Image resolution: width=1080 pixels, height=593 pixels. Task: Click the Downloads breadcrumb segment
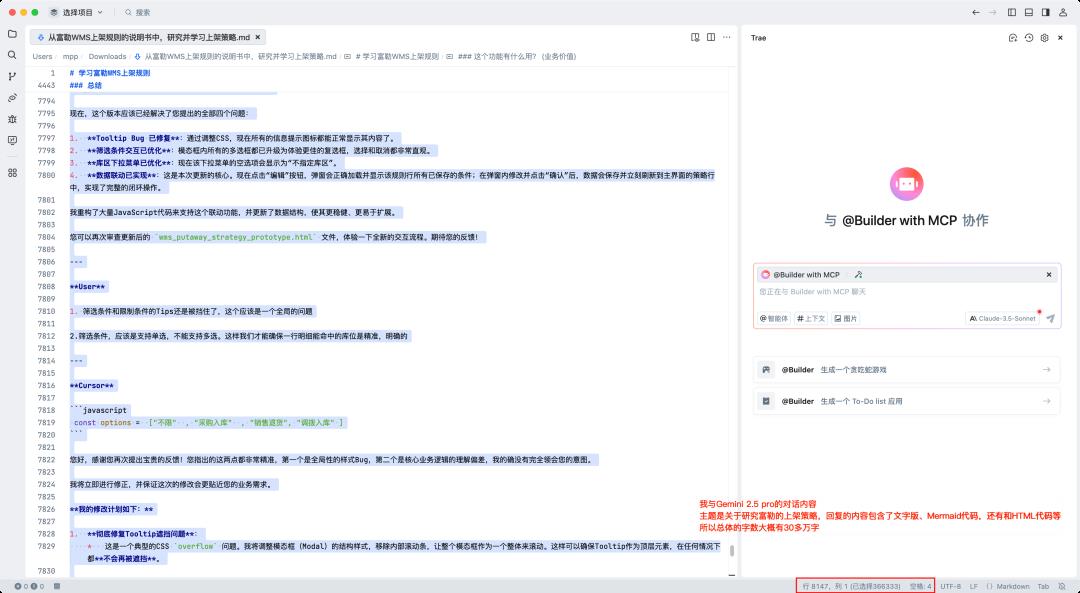107,56
